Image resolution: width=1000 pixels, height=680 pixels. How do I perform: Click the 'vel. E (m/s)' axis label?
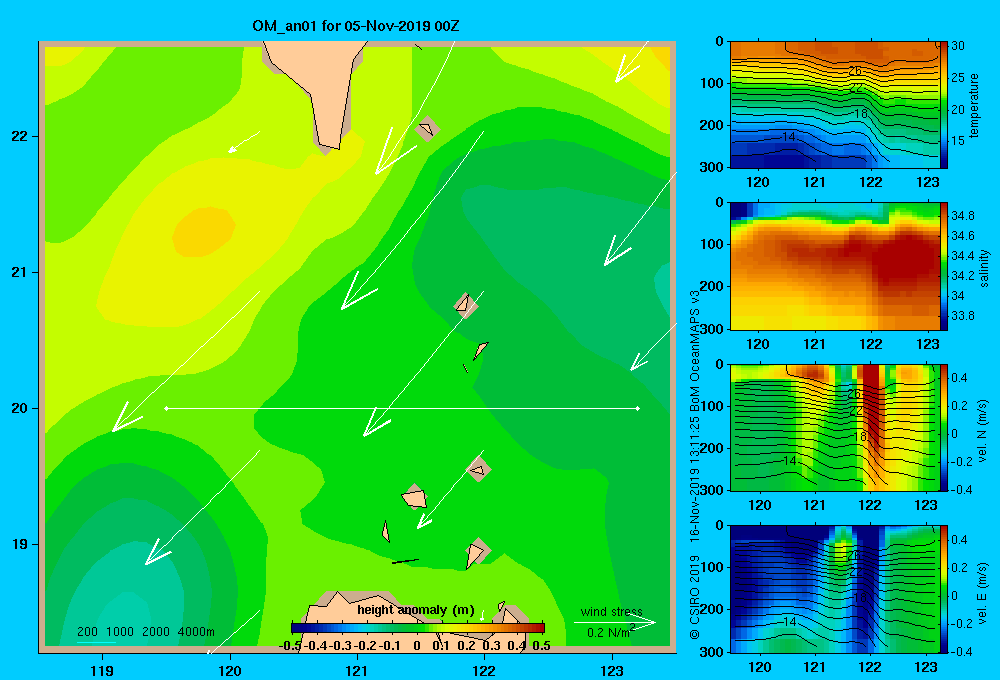(x=983, y=591)
